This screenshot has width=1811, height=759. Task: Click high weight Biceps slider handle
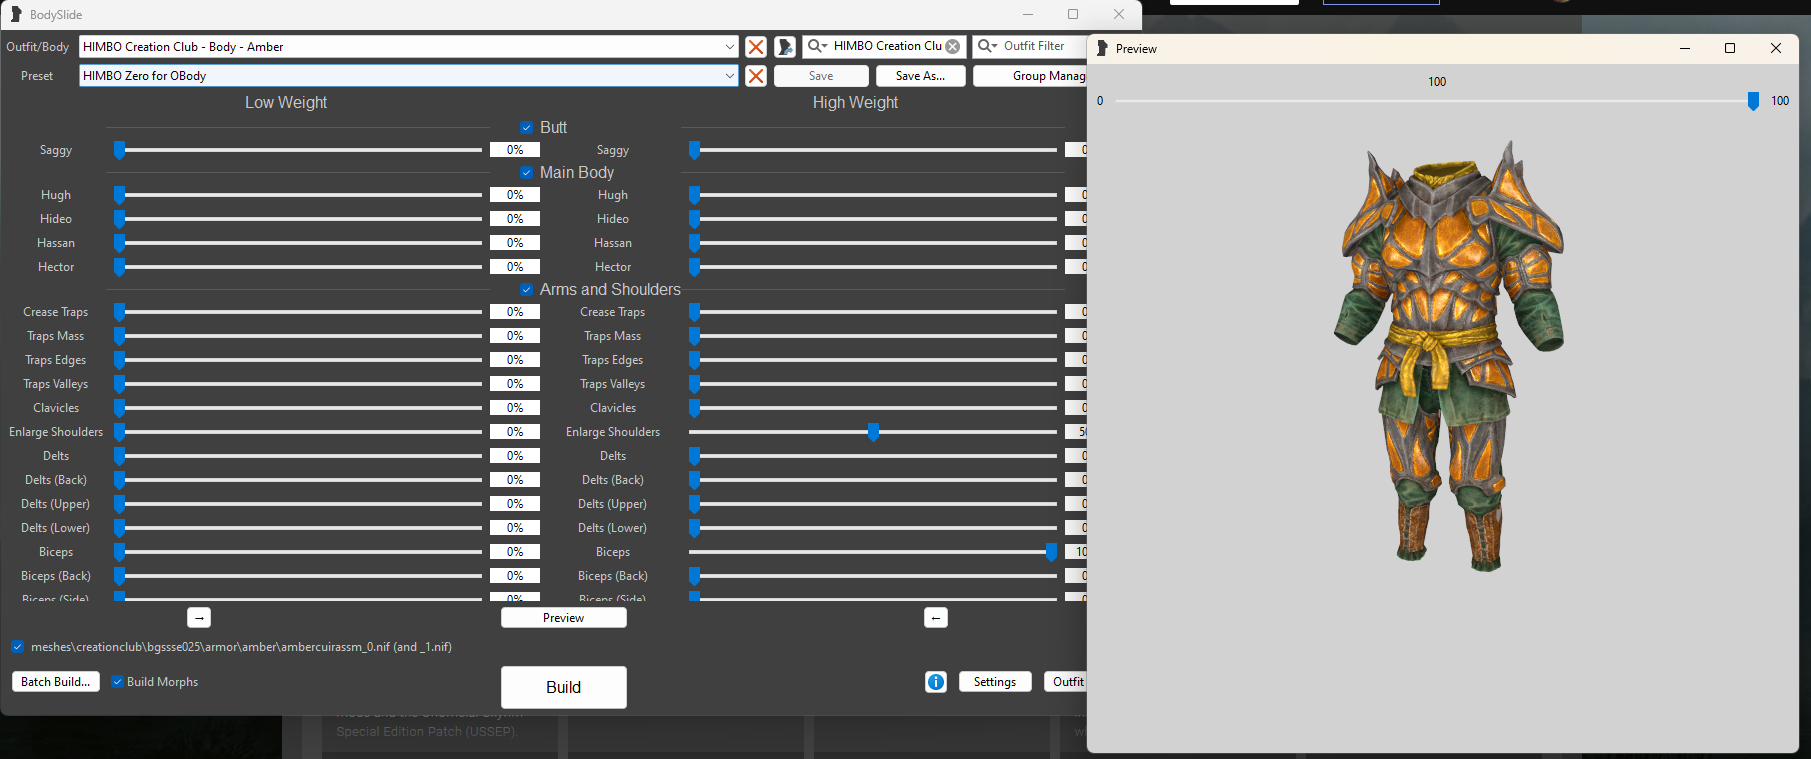pyautogui.click(x=1051, y=552)
